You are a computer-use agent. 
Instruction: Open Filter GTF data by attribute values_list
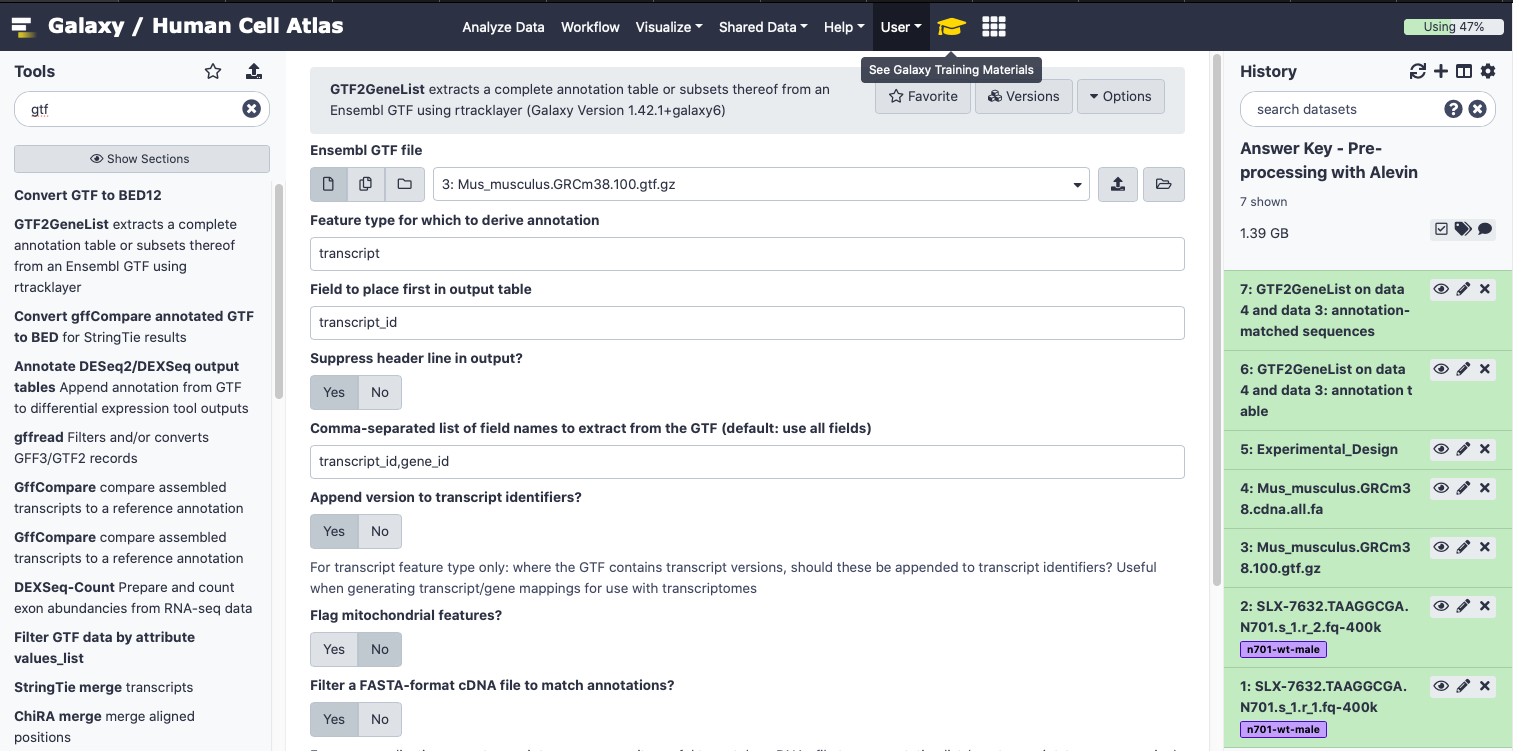click(104, 647)
